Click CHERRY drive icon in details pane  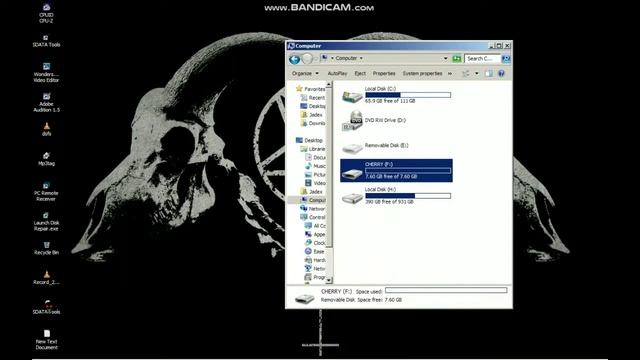(304, 298)
